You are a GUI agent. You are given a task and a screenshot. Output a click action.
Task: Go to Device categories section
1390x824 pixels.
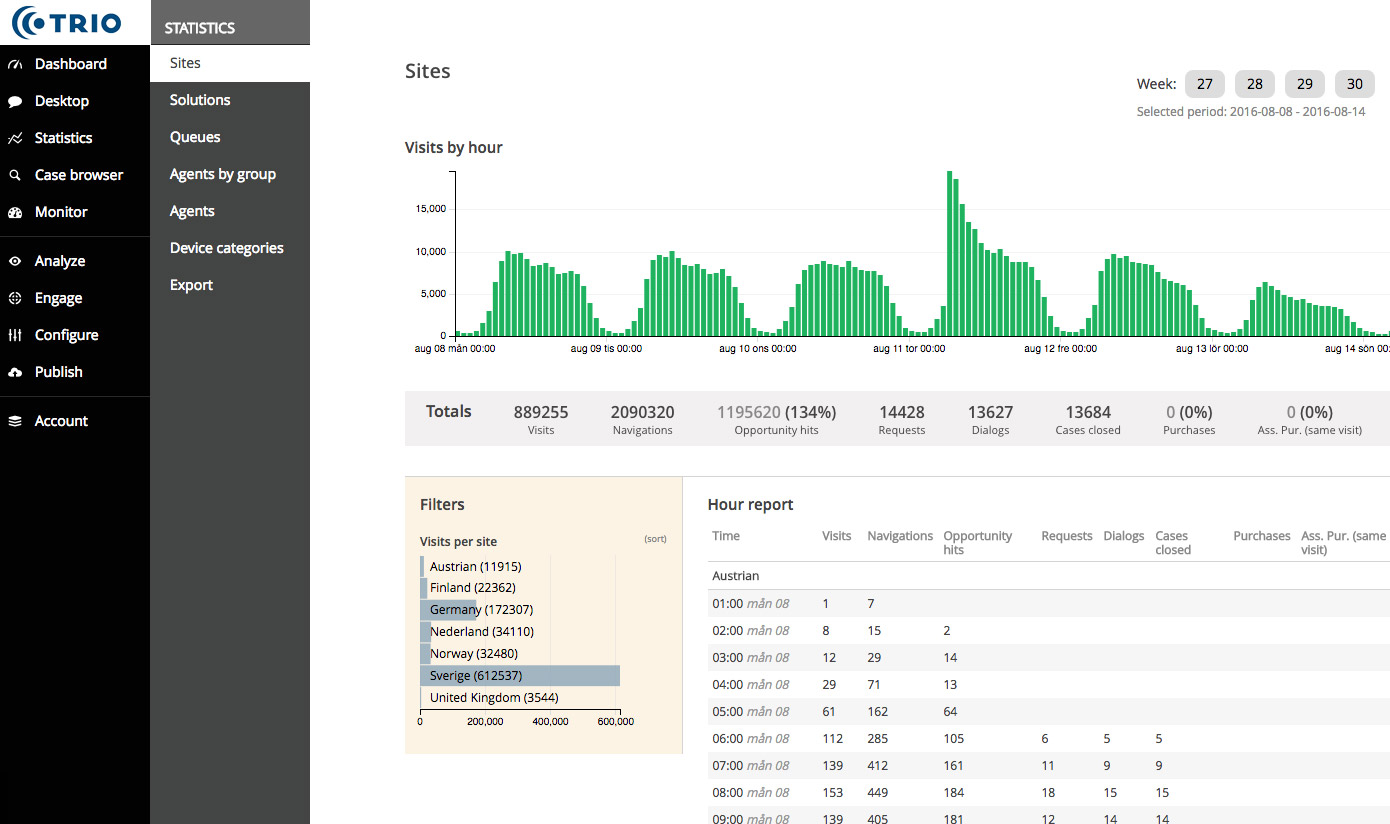point(226,248)
